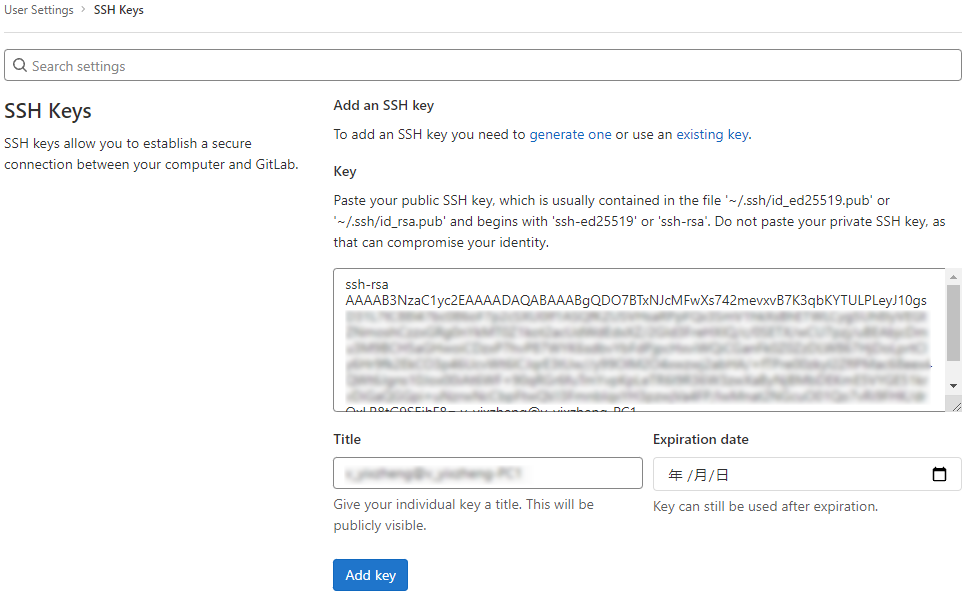Image resolution: width=965 pixels, height=594 pixels.
Task: Click the 'Title' field label
Action: 347,439
